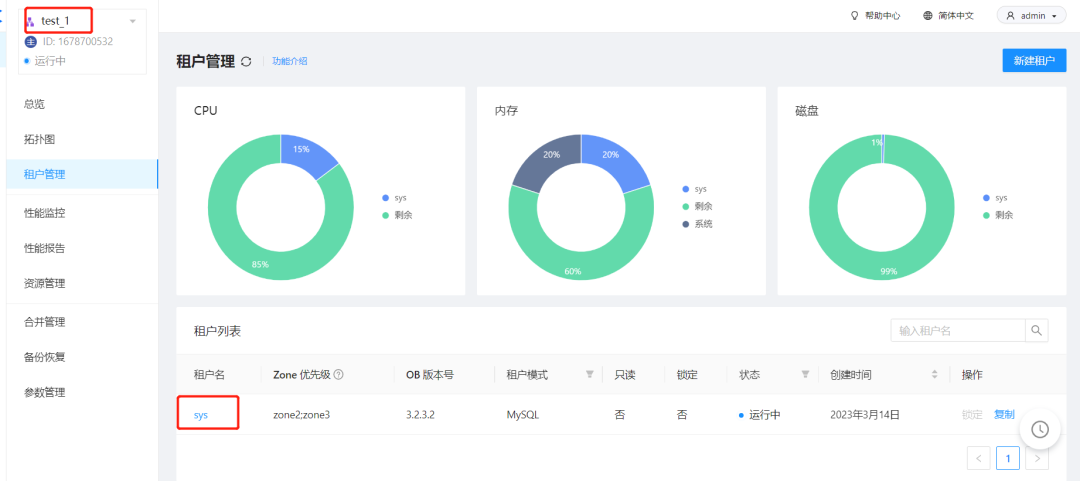Click the cluster icon next to test_1
Image resolution: width=1080 pixels, height=481 pixels.
pyautogui.click(x=30, y=22)
